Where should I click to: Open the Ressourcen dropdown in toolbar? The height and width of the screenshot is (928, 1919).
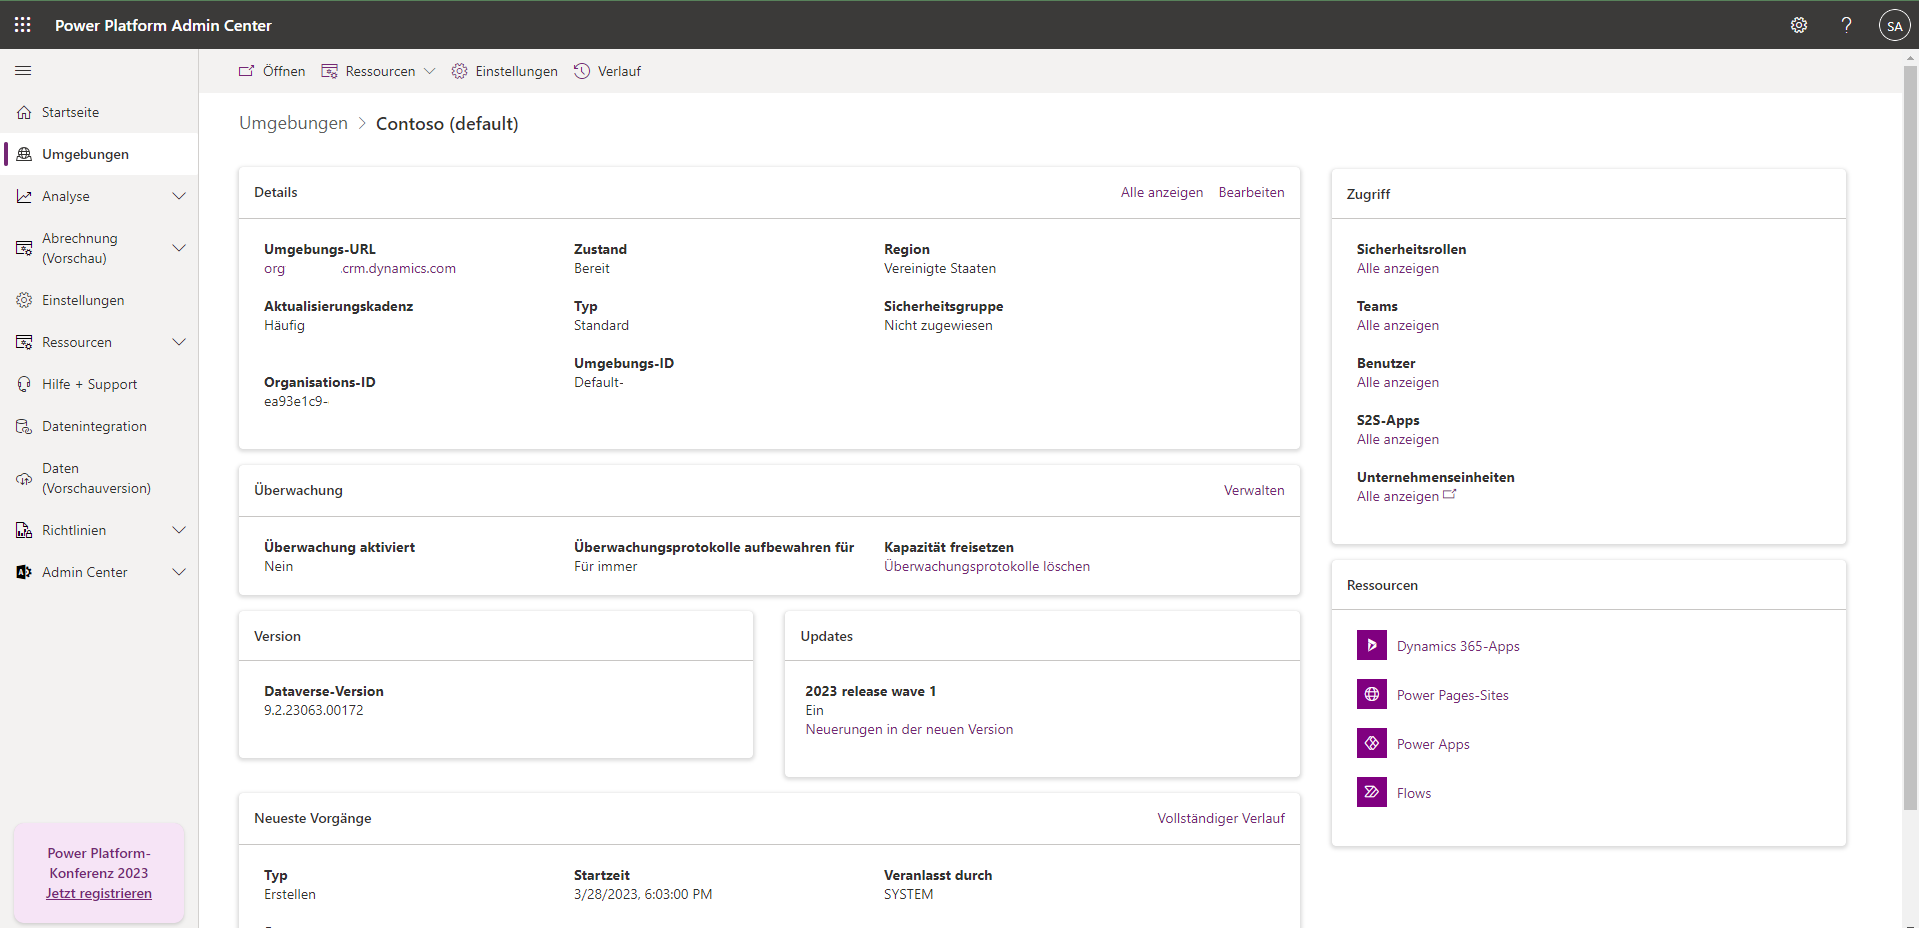click(x=379, y=71)
